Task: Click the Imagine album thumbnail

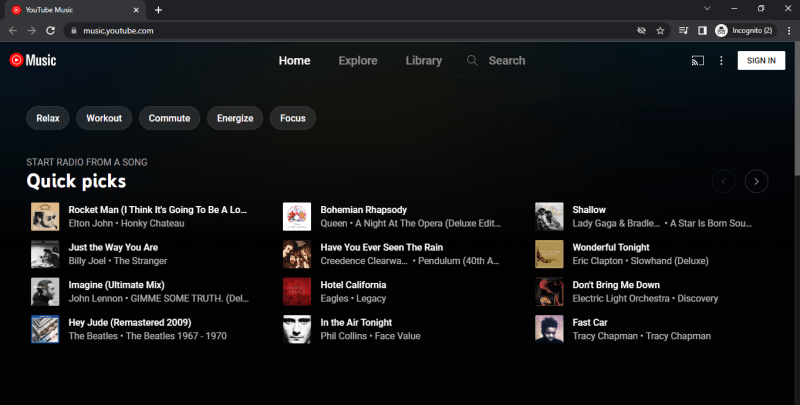Action: click(x=45, y=291)
